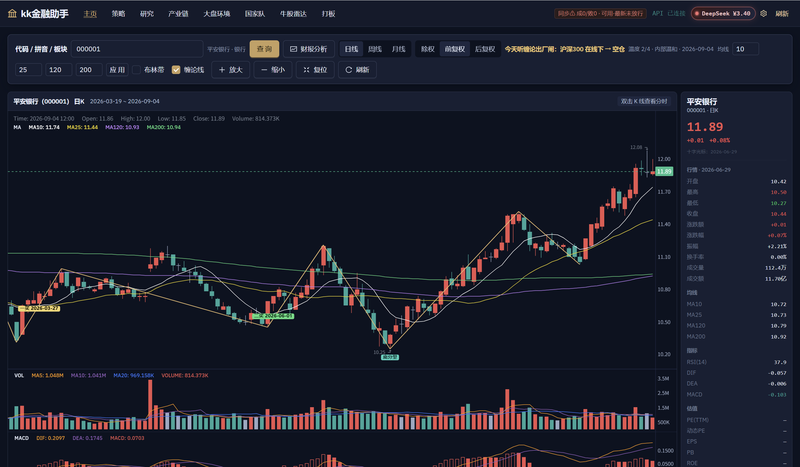Select 前复权 price adjustment option

[455, 49]
